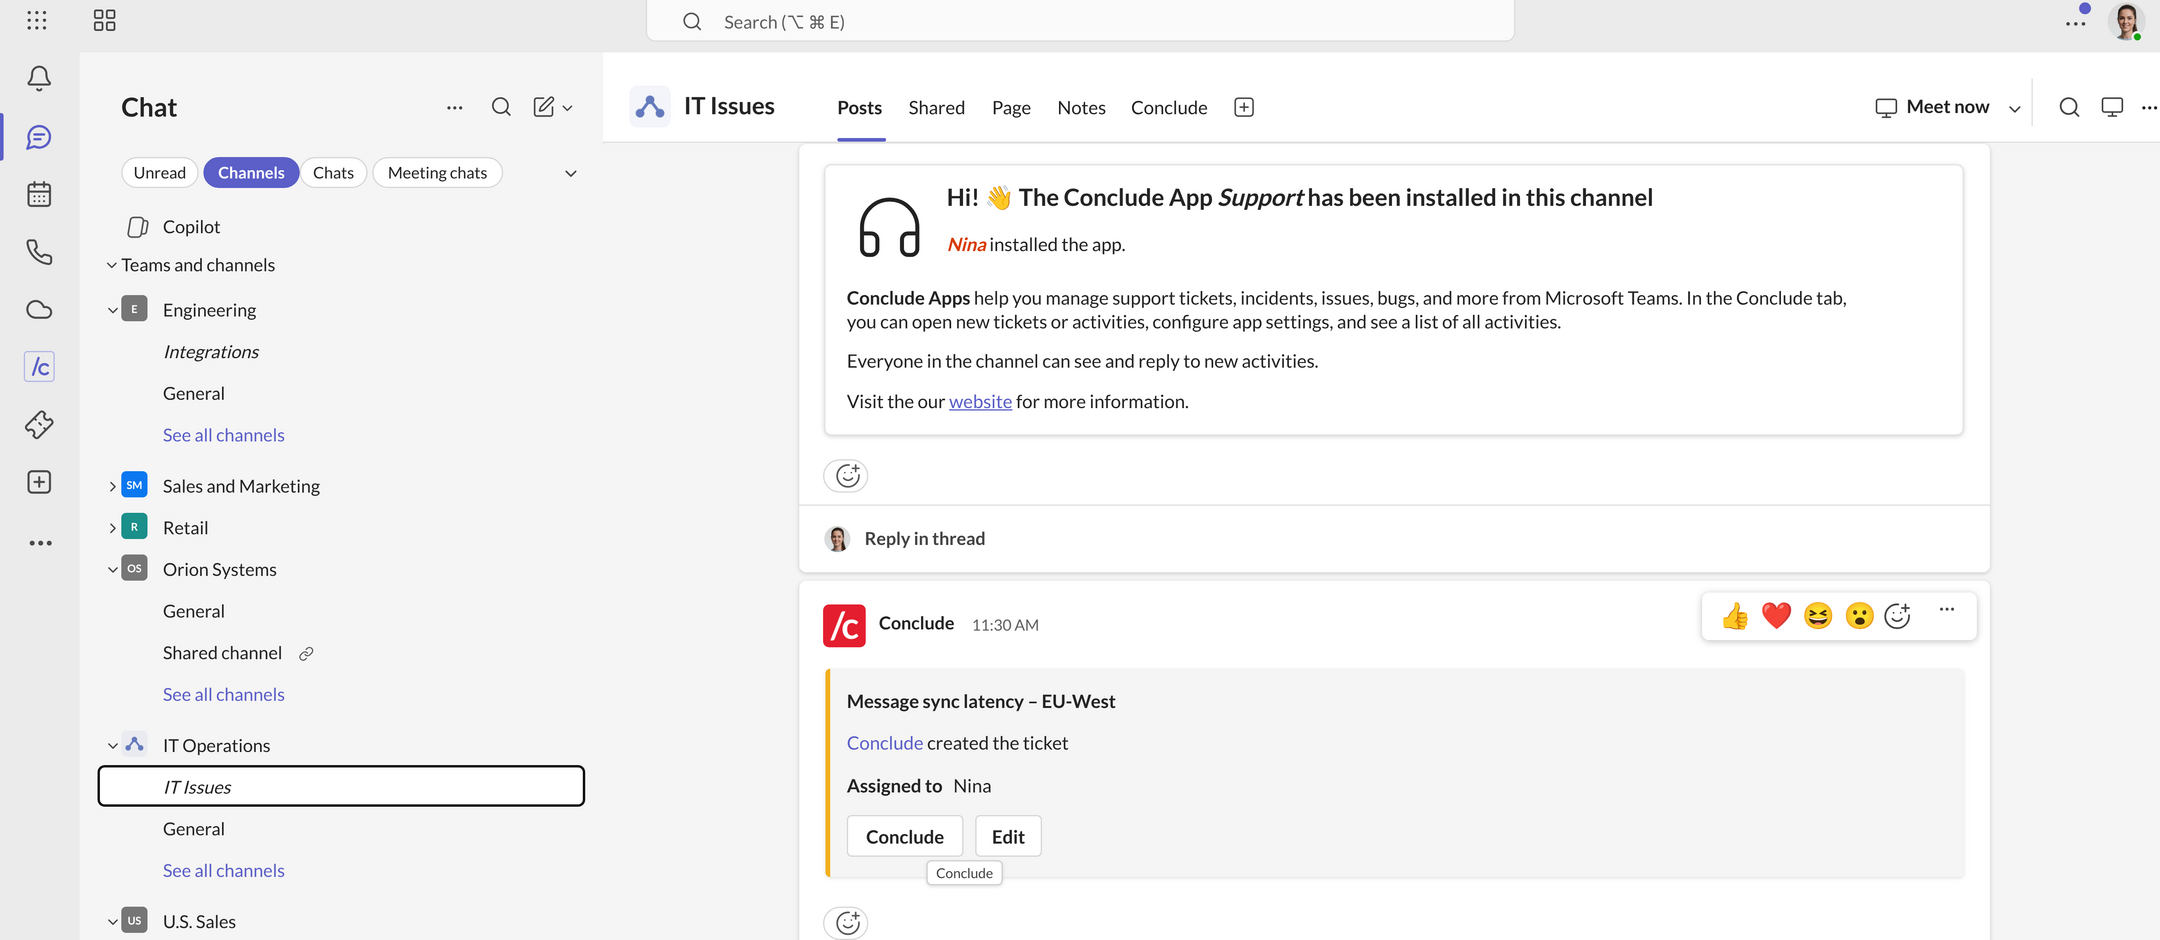Toggle the Chats filter pill
Viewport: 2160px width, 940px height.
point(333,173)
